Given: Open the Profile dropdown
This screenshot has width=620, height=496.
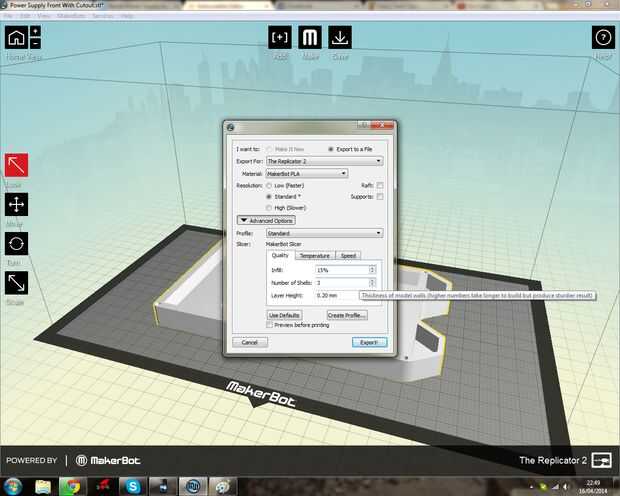Looking at the screenshot, I should (324, 233).
